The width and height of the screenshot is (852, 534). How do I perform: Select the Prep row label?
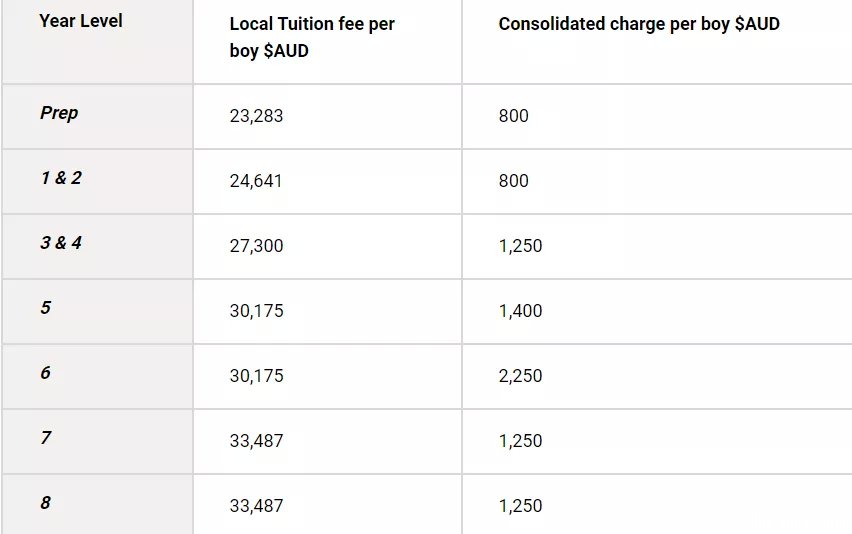pyautogui.click(x=59, y=113)
